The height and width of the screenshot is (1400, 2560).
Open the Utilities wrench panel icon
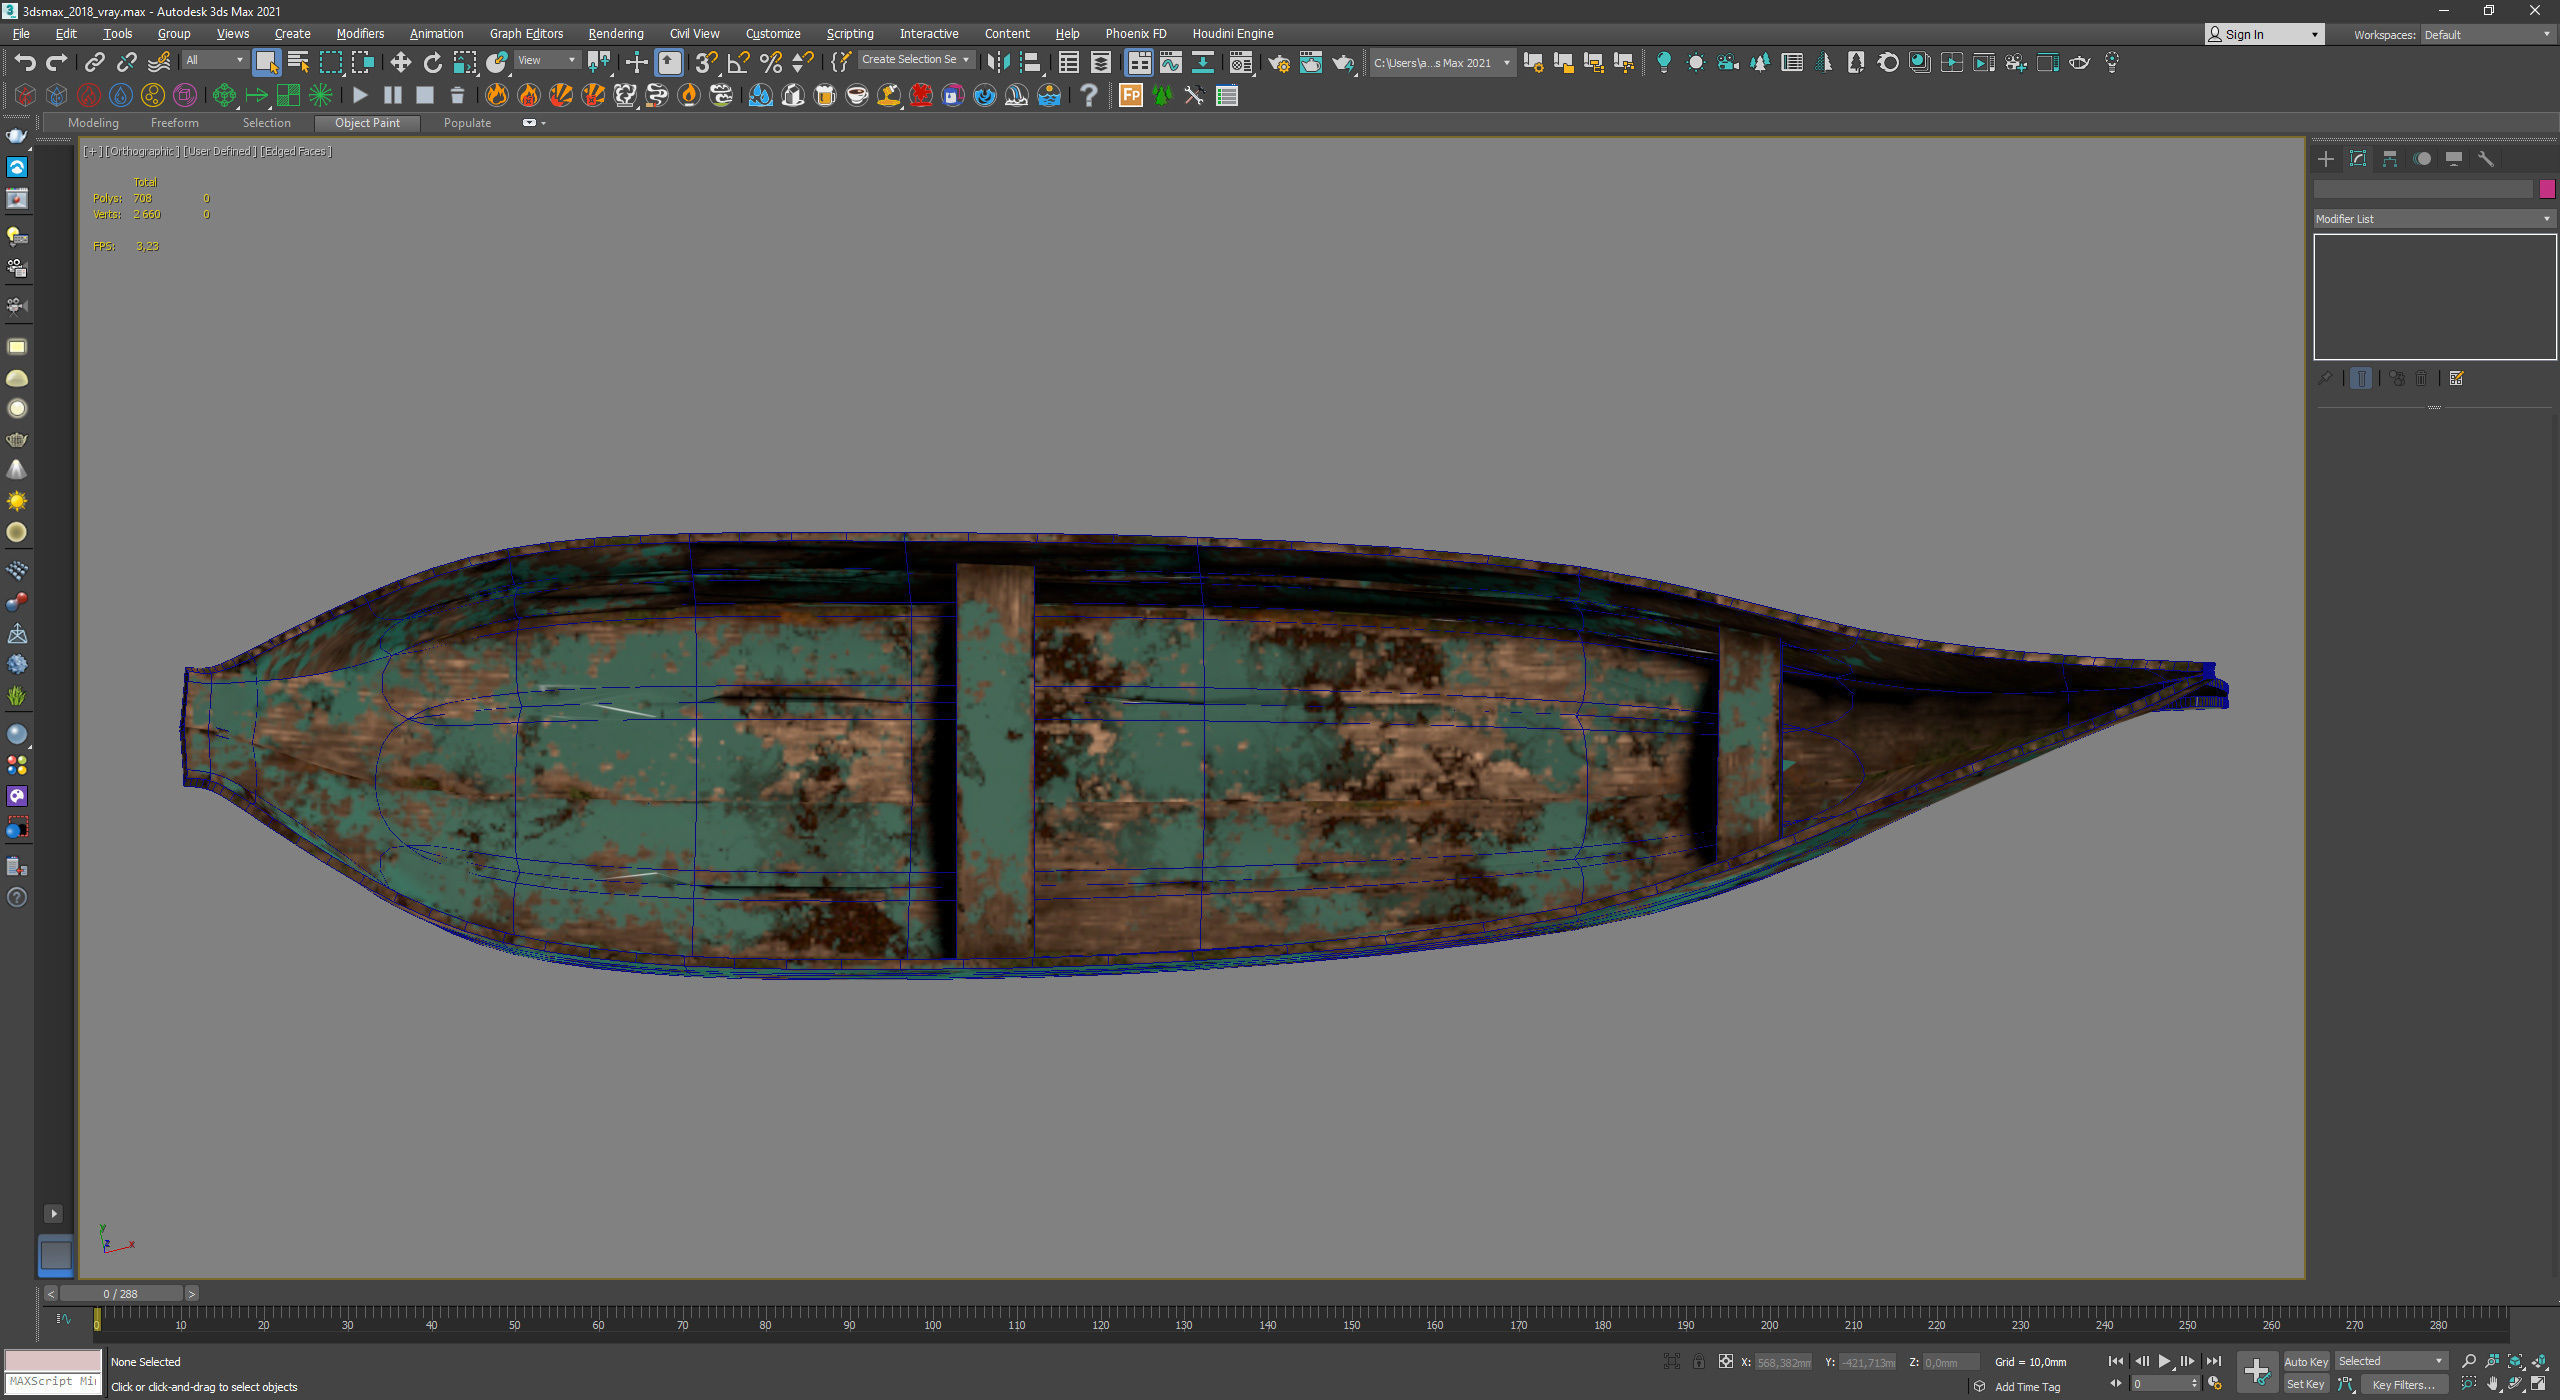click(2486, 159)
